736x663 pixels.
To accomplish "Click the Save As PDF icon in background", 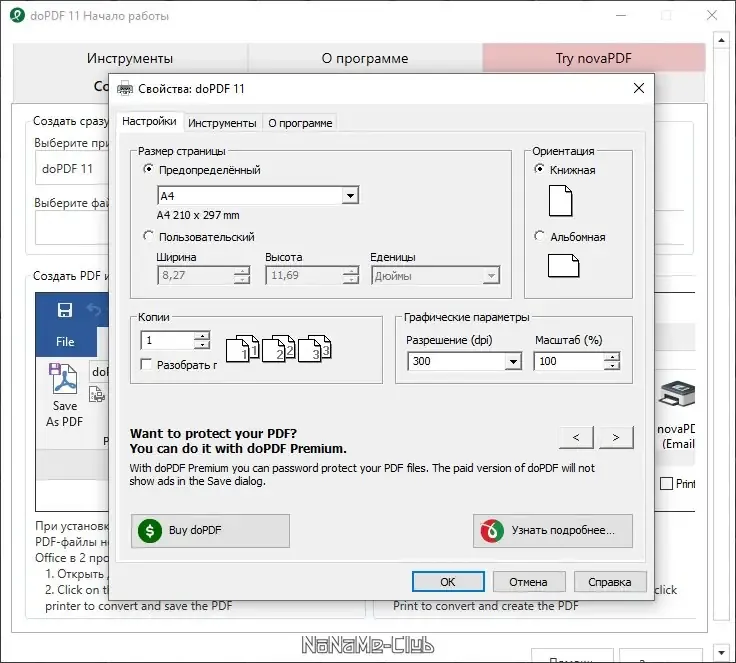I will (x=64, y=378).
